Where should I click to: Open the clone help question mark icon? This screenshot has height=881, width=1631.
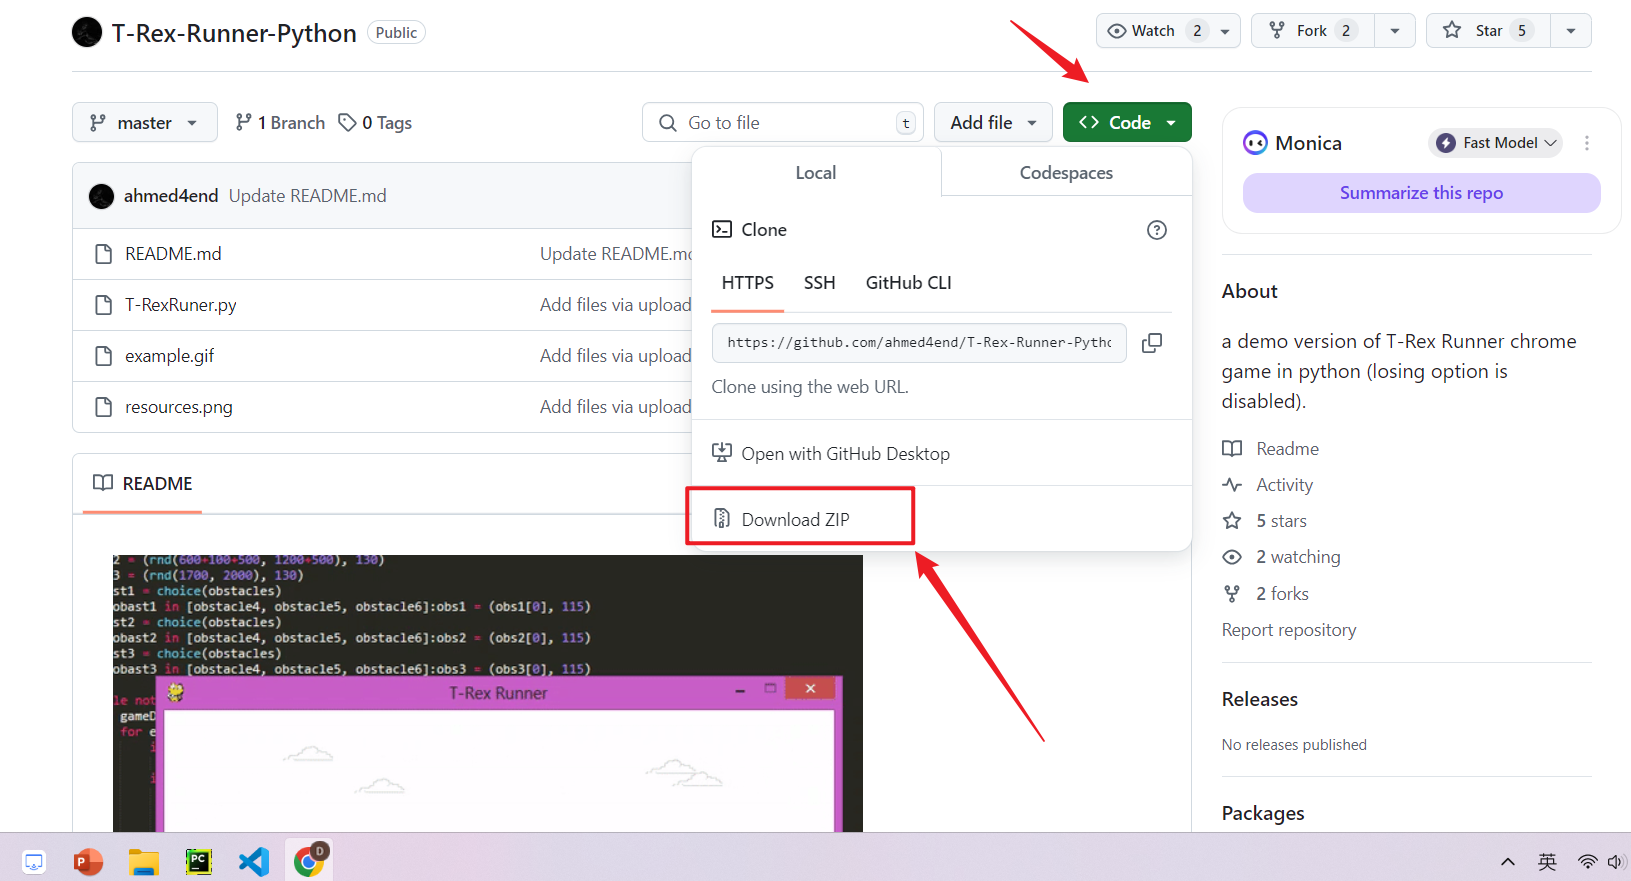point(1157,230)
